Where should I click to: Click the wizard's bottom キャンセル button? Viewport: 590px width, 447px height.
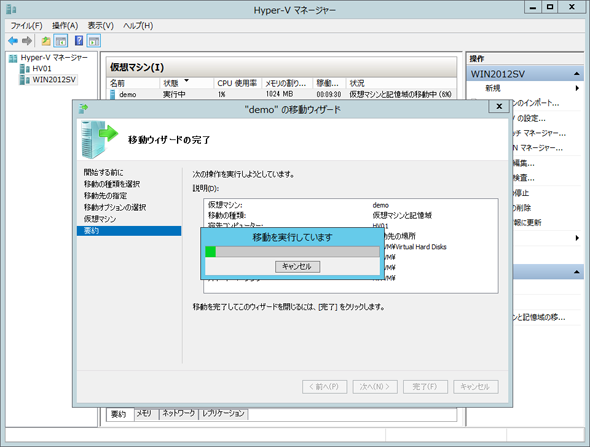pyautogui.click(x=476, y=387)
